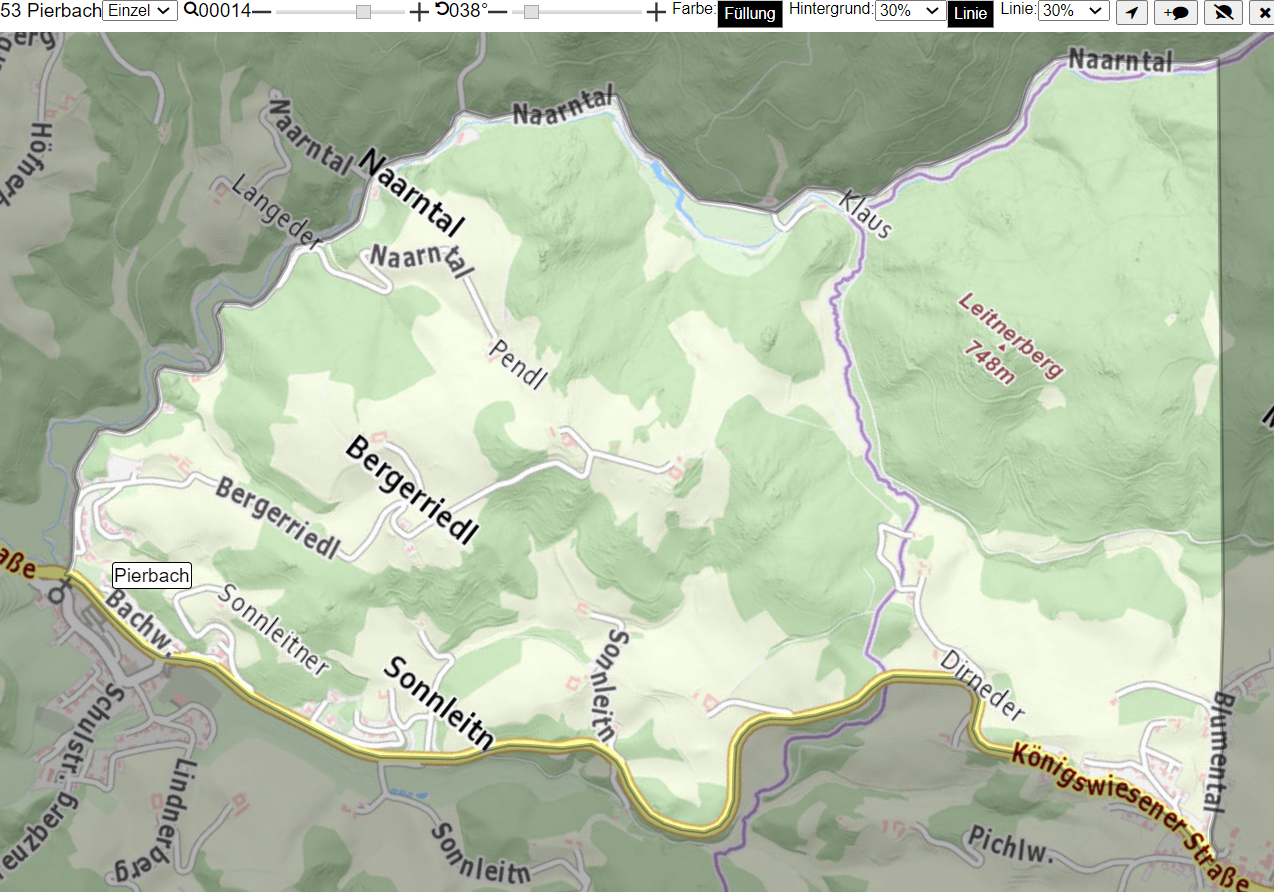Click the add comment bubble icon

tap(1176, 12)
